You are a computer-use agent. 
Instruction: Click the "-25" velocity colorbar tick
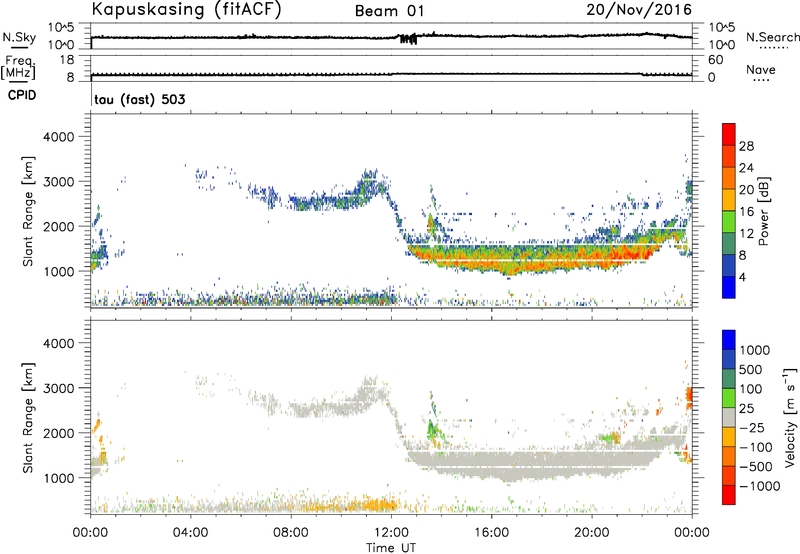752,428
